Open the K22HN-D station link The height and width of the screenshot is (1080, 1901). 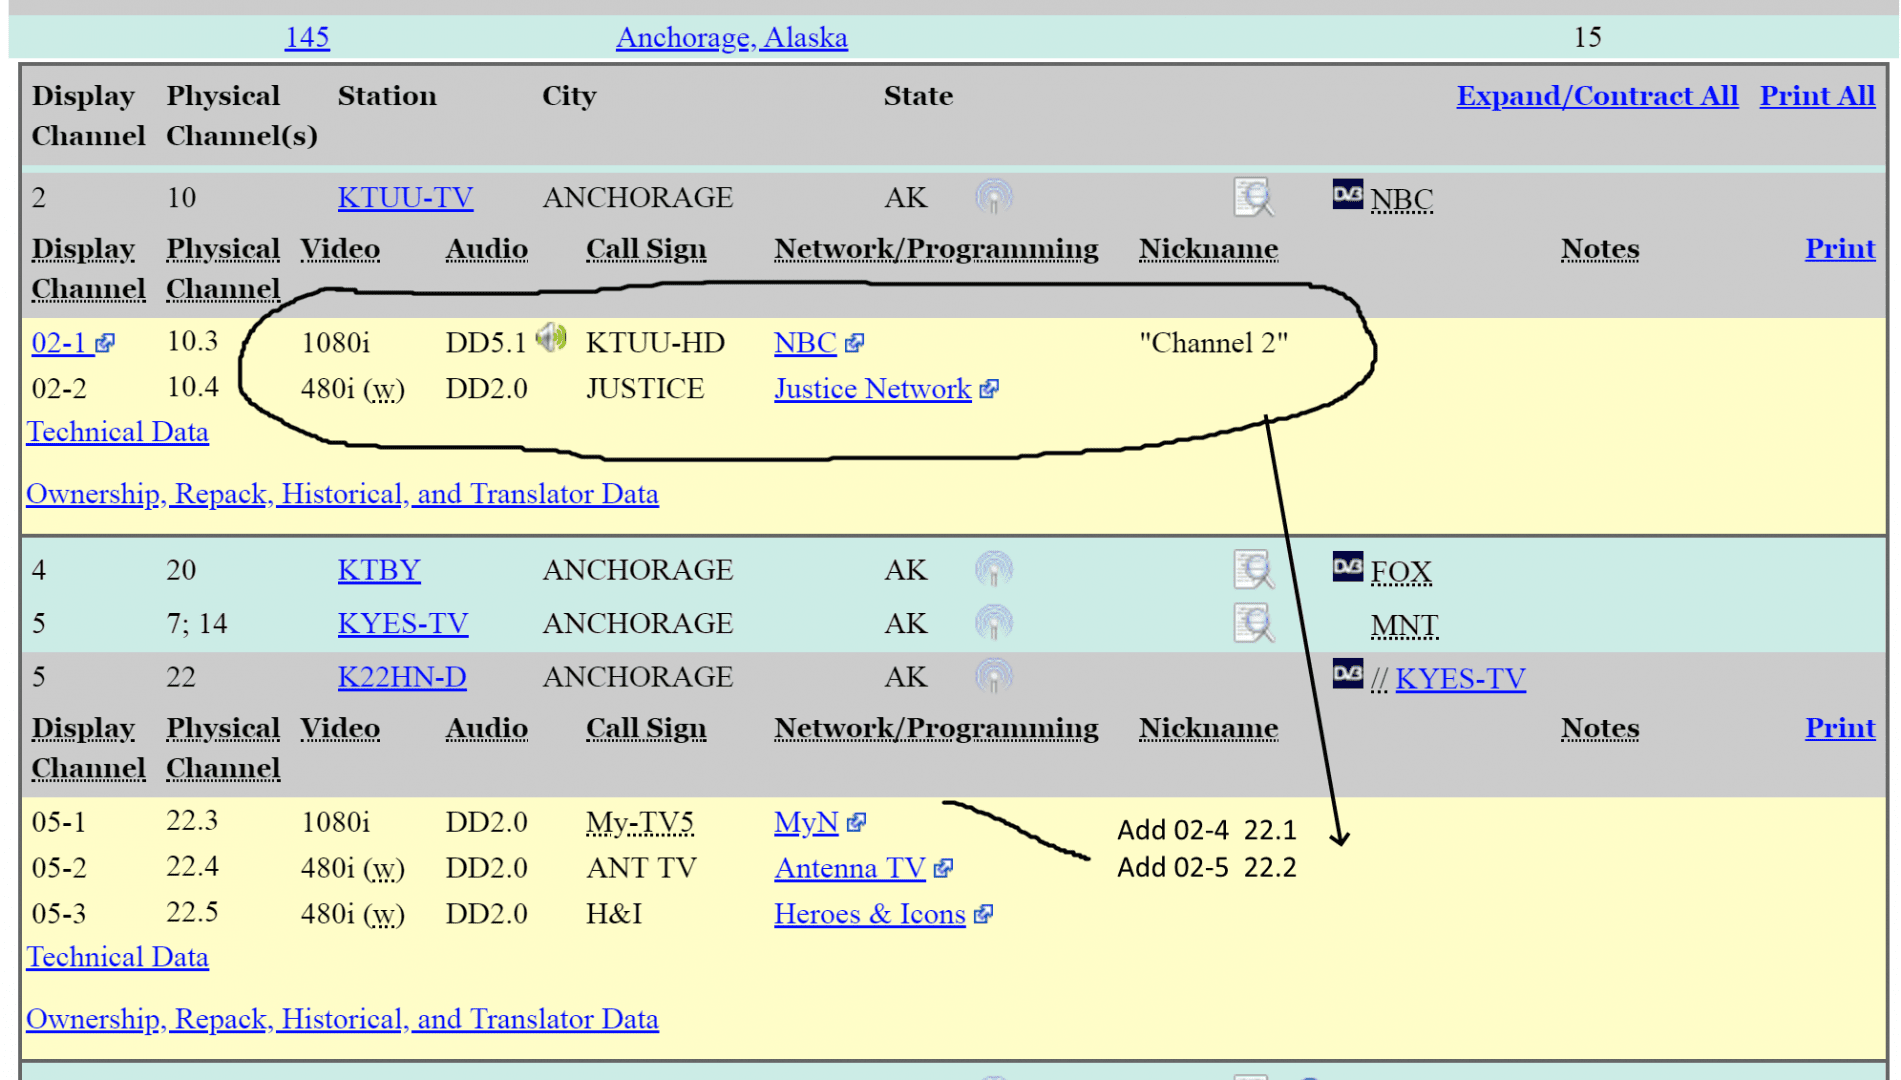pos(402,676)
